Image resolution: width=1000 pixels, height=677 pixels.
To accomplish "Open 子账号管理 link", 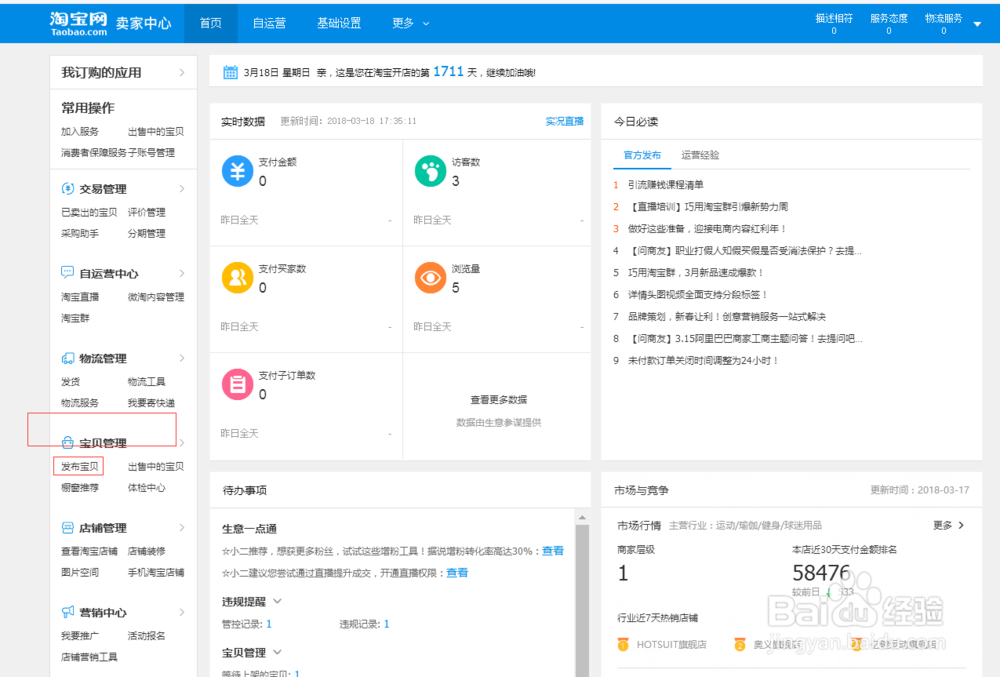I will point(151,153).
